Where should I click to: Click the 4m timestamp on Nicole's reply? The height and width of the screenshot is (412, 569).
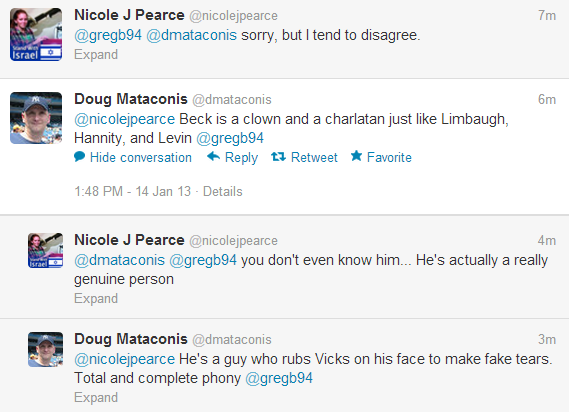pyautogui.click(x=547, y=241)
